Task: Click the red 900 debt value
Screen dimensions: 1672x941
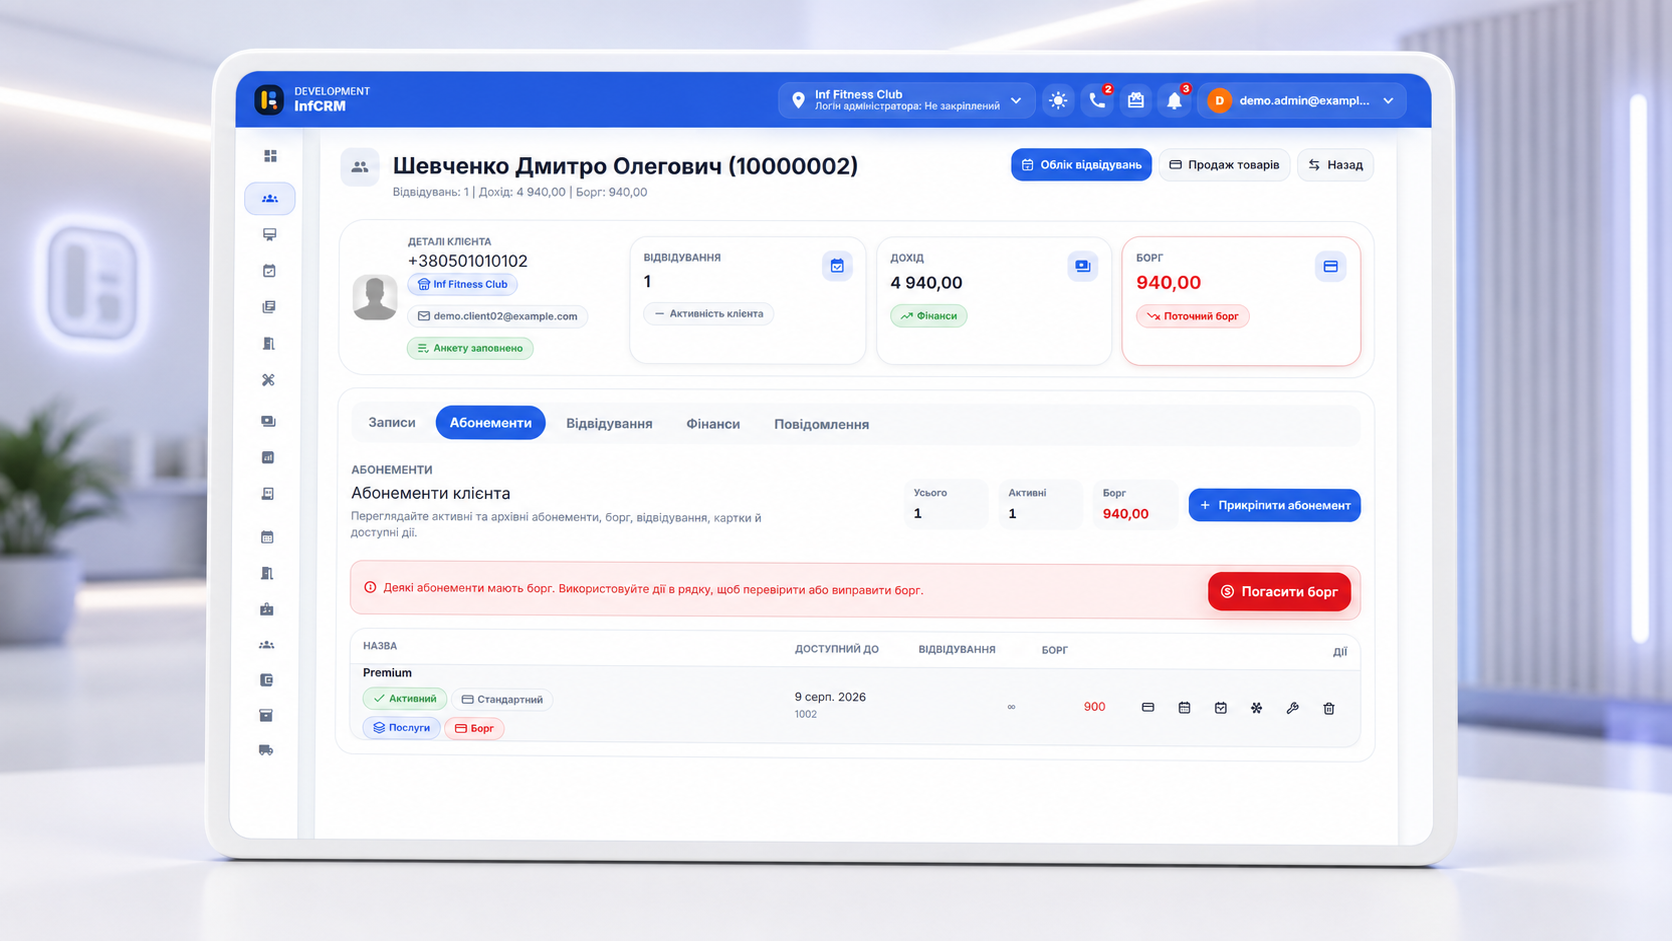Action: click(x=1094, y=707)
